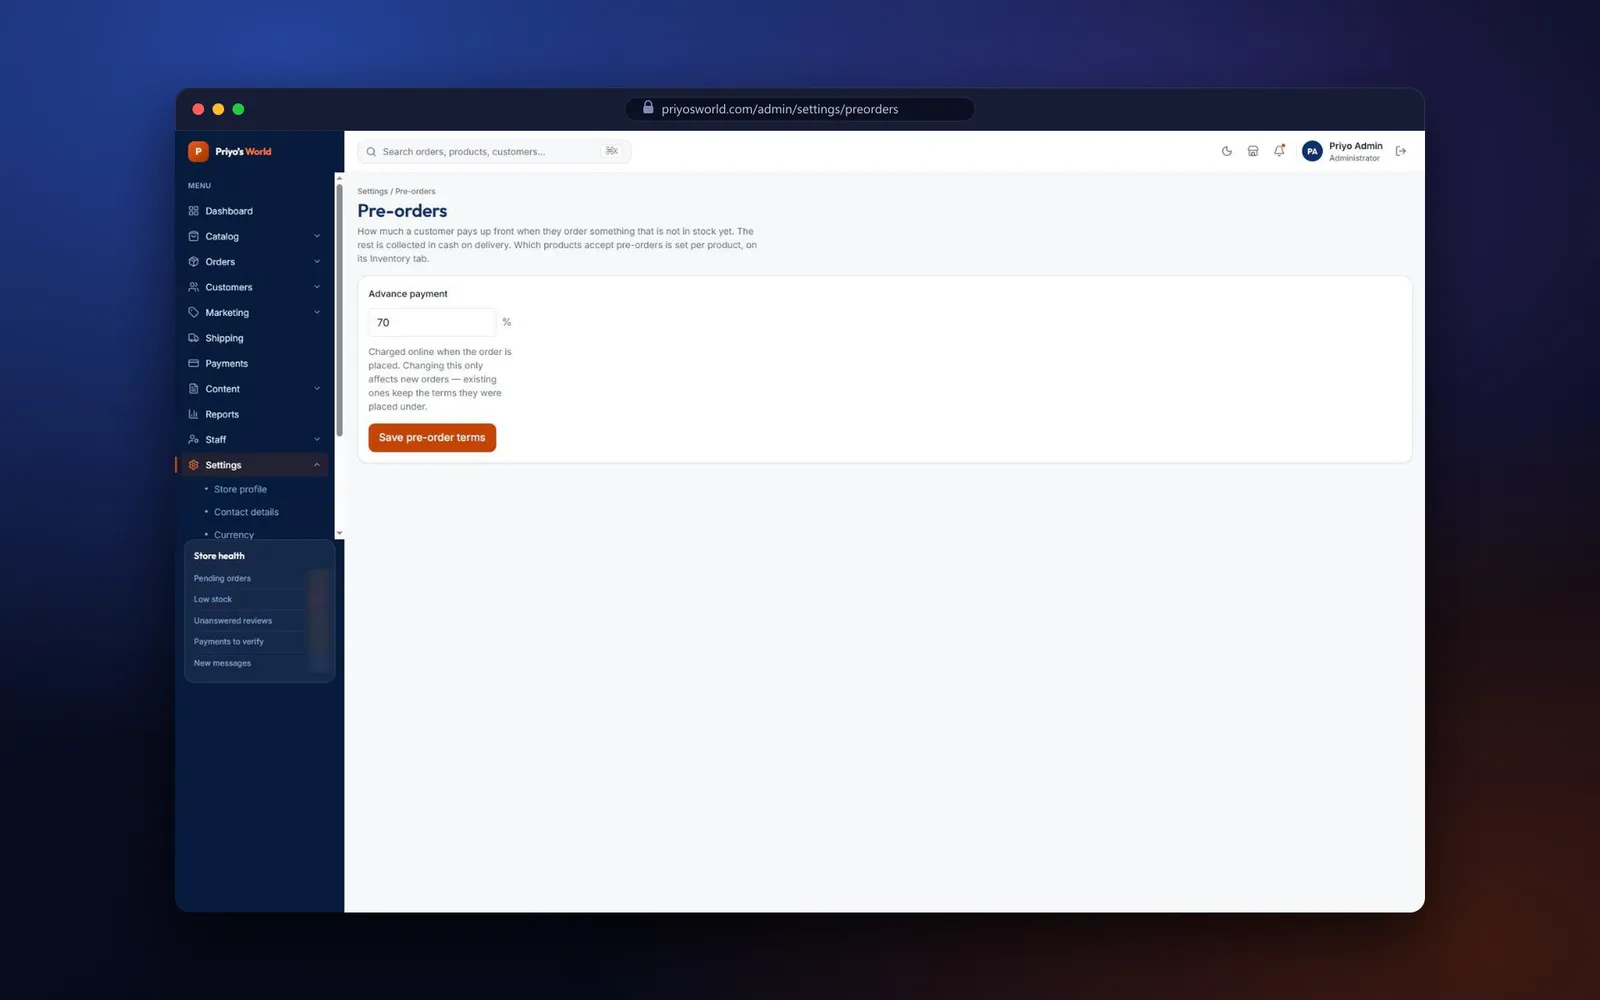
Task: Expand the Orders chevron
Action: coord(317,262)
